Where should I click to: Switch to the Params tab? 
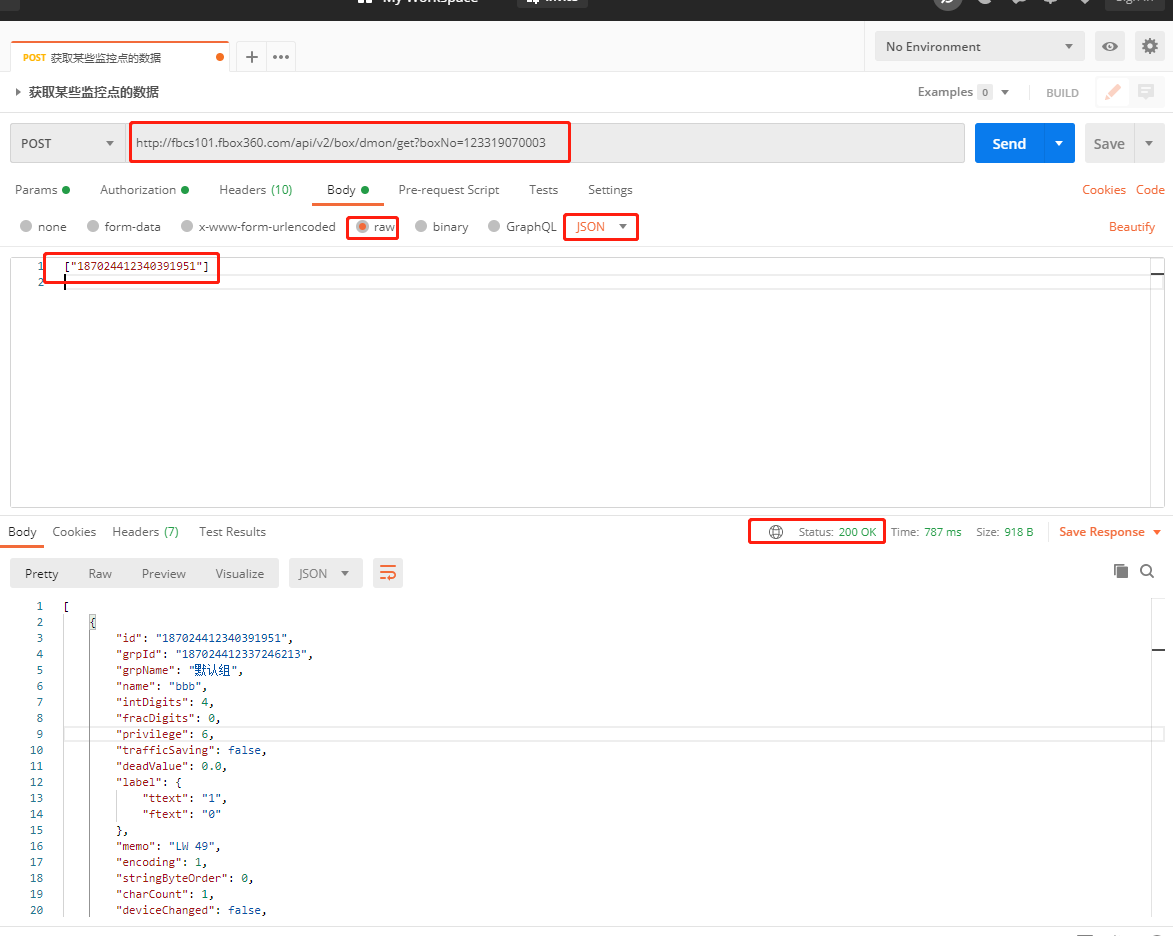43,190
